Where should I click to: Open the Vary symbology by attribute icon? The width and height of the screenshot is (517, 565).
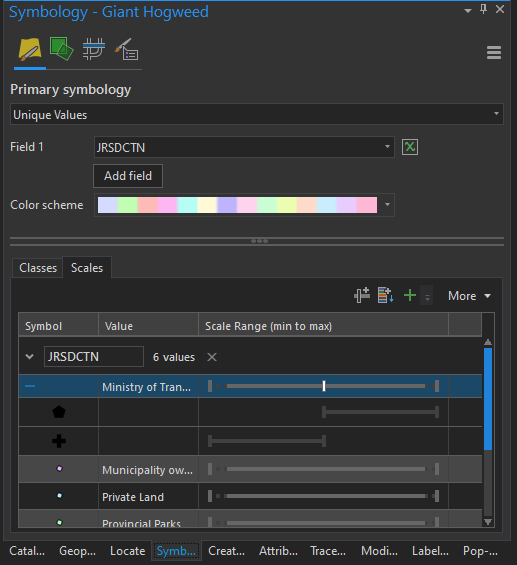click(61, 49)
